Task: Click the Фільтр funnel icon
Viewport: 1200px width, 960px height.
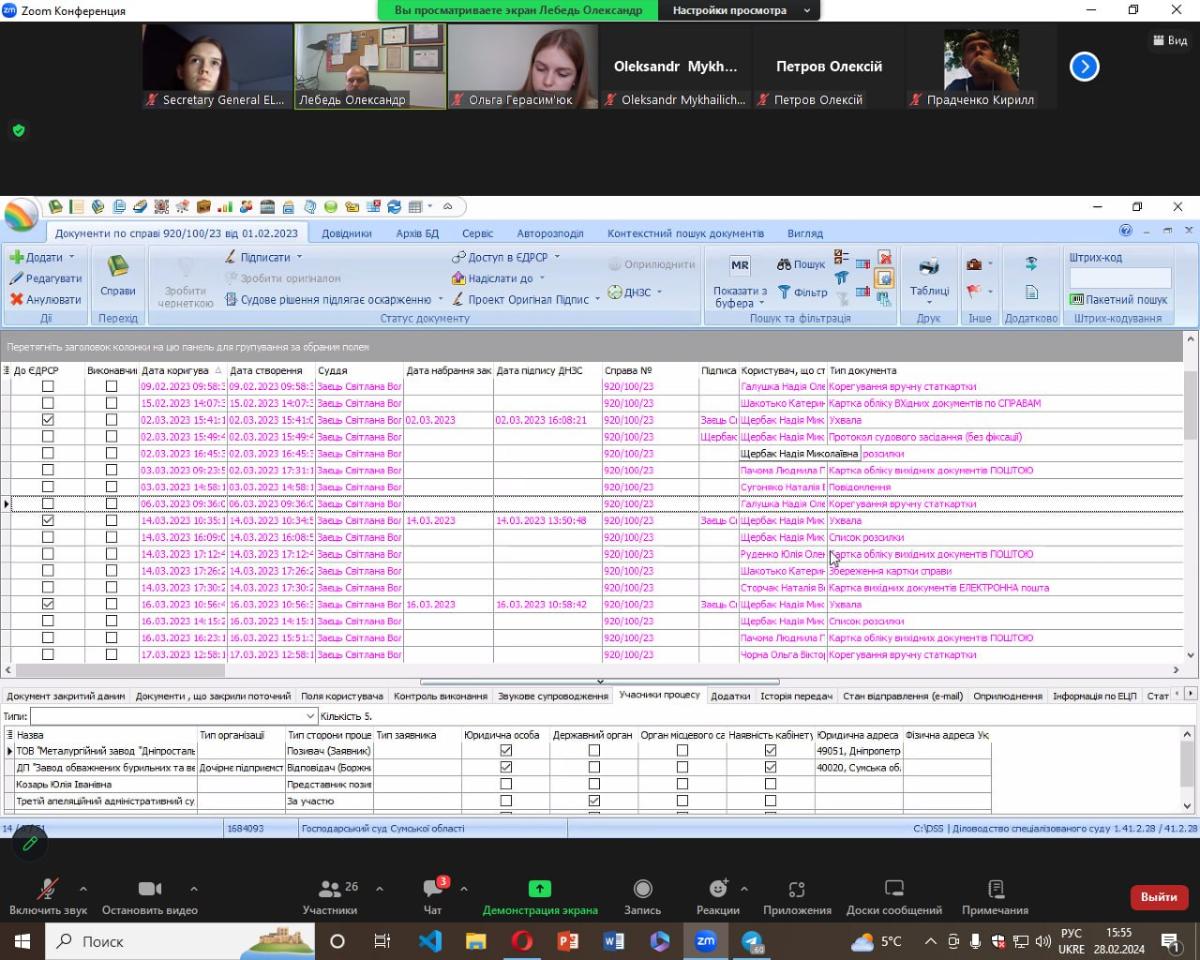Action: coord(784,292)
